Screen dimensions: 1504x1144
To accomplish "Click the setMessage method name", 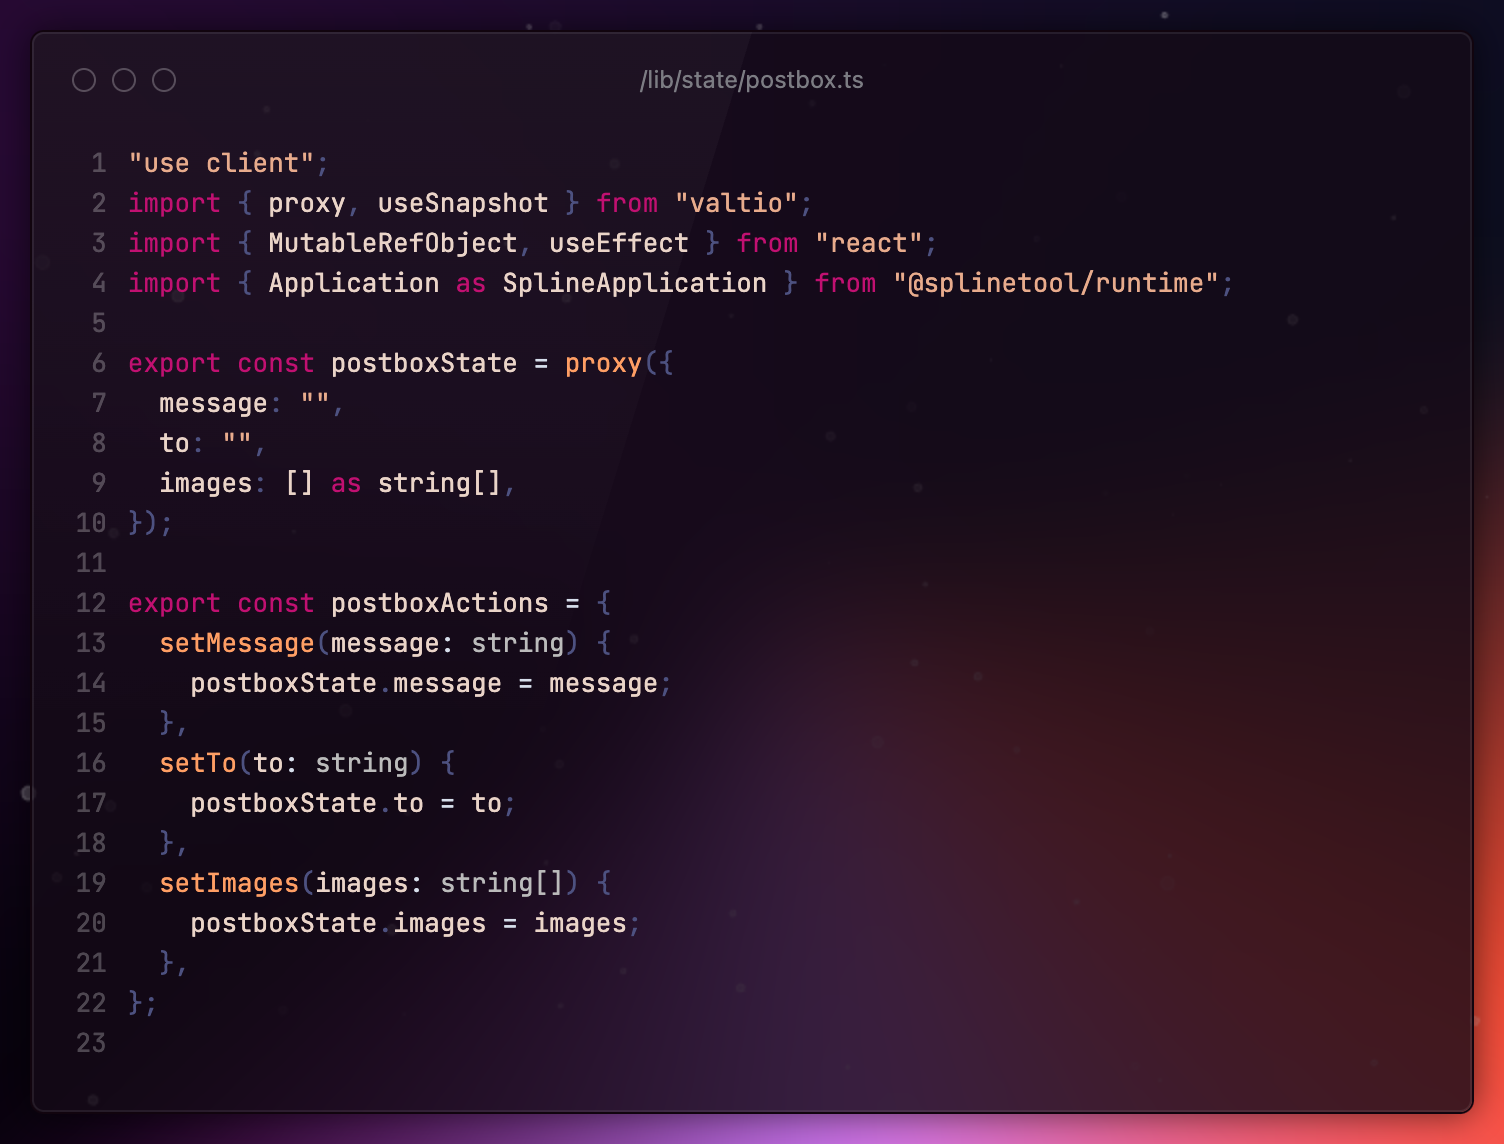I will pos(237,643).
